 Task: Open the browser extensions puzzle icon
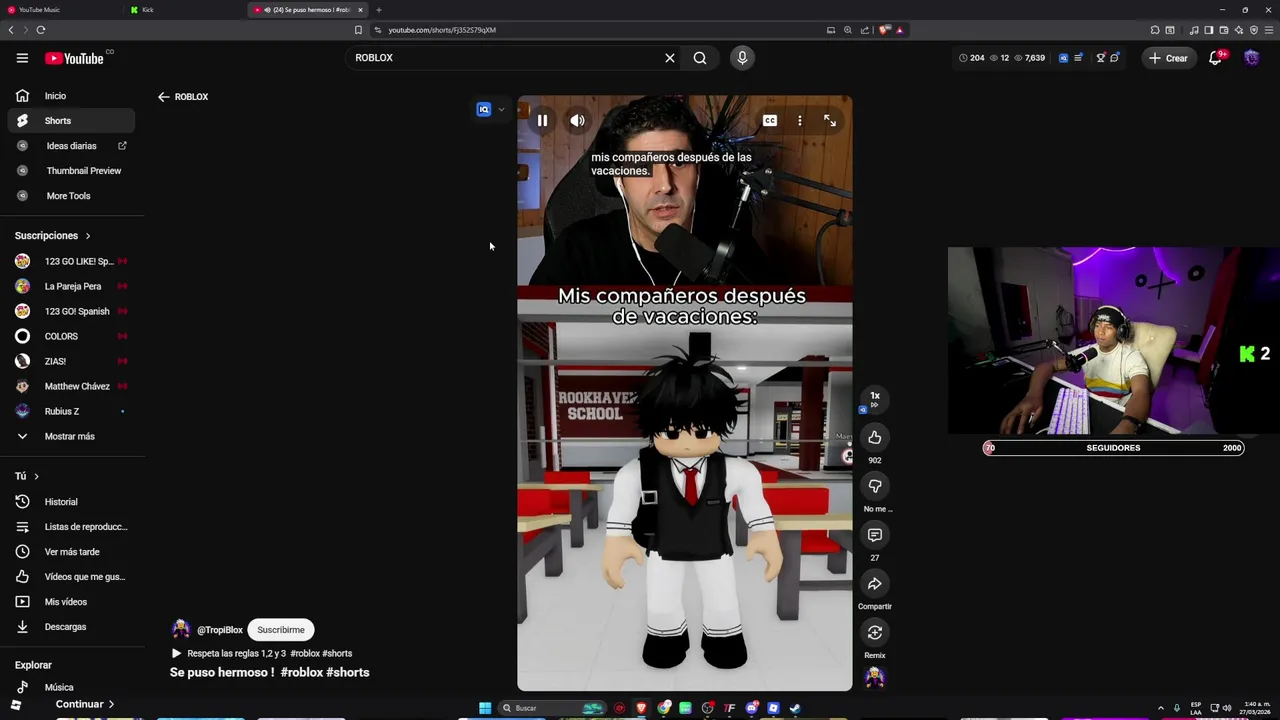click(x=1155, y=30)
